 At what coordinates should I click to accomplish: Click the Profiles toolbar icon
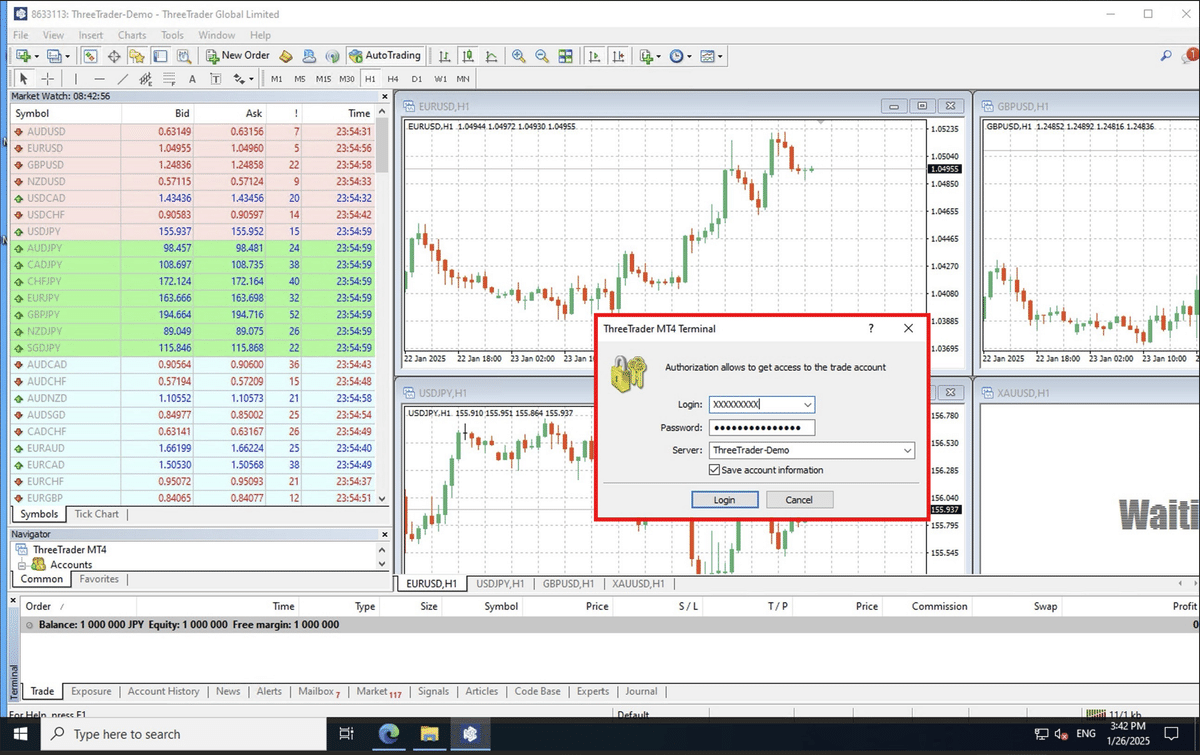[56, 56]
